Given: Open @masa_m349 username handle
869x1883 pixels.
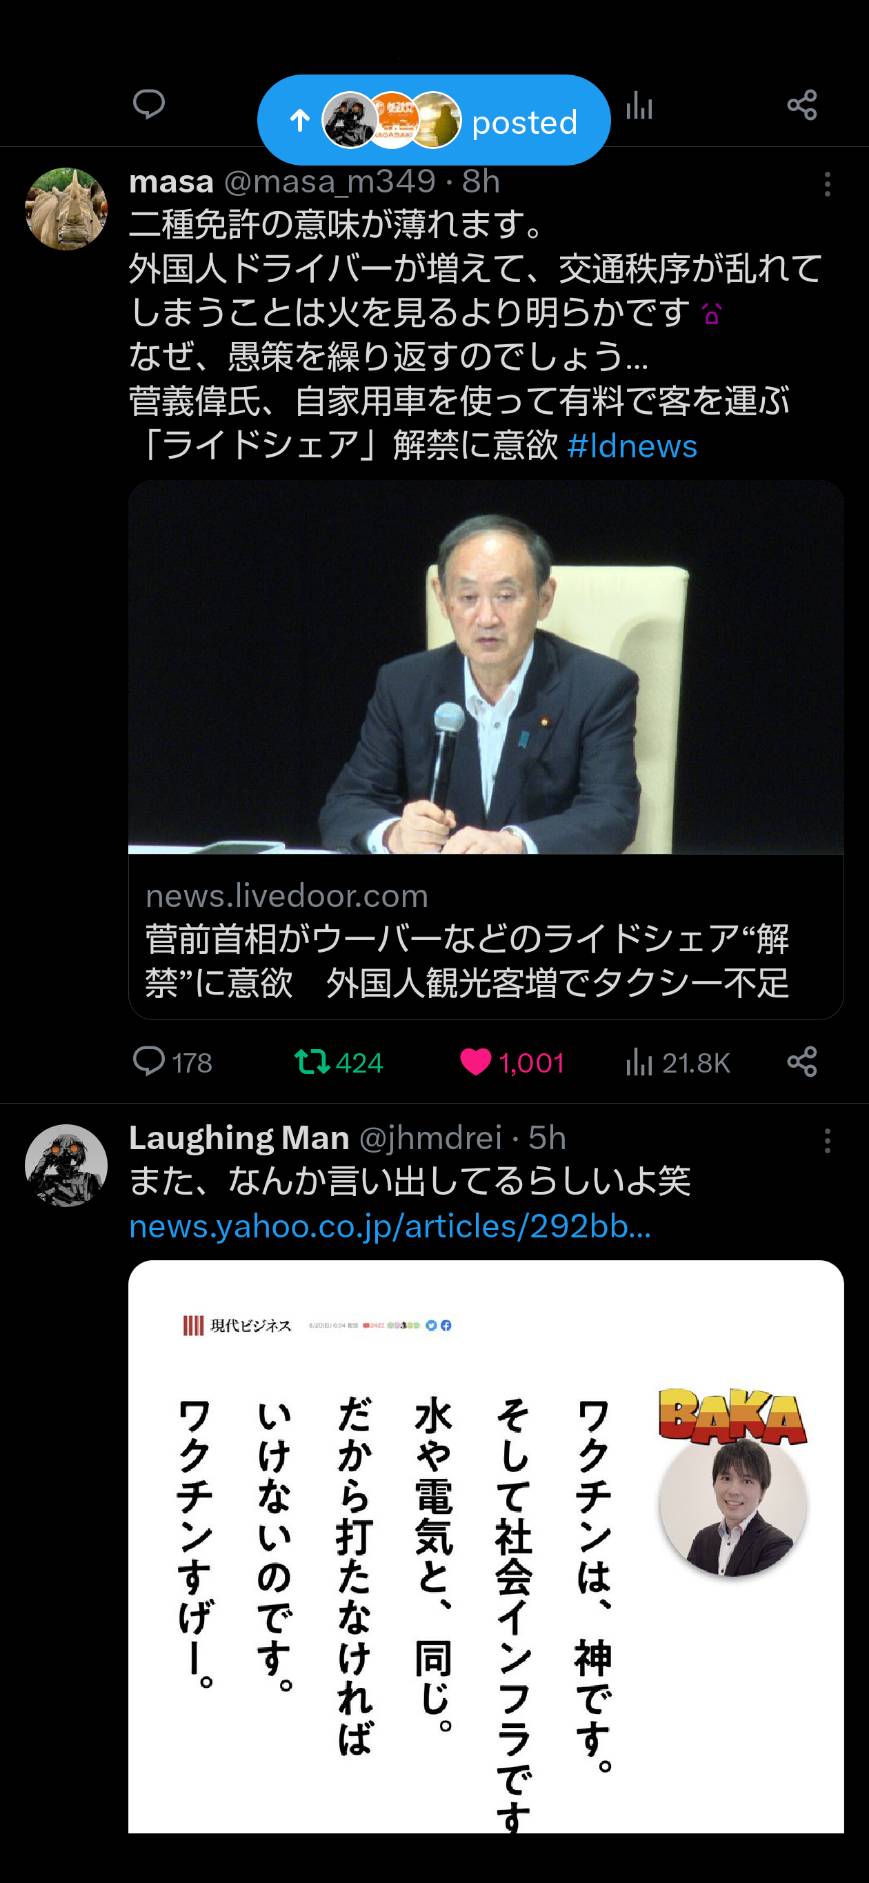Looking at the screenshot, I should click(x=330, y=181).
